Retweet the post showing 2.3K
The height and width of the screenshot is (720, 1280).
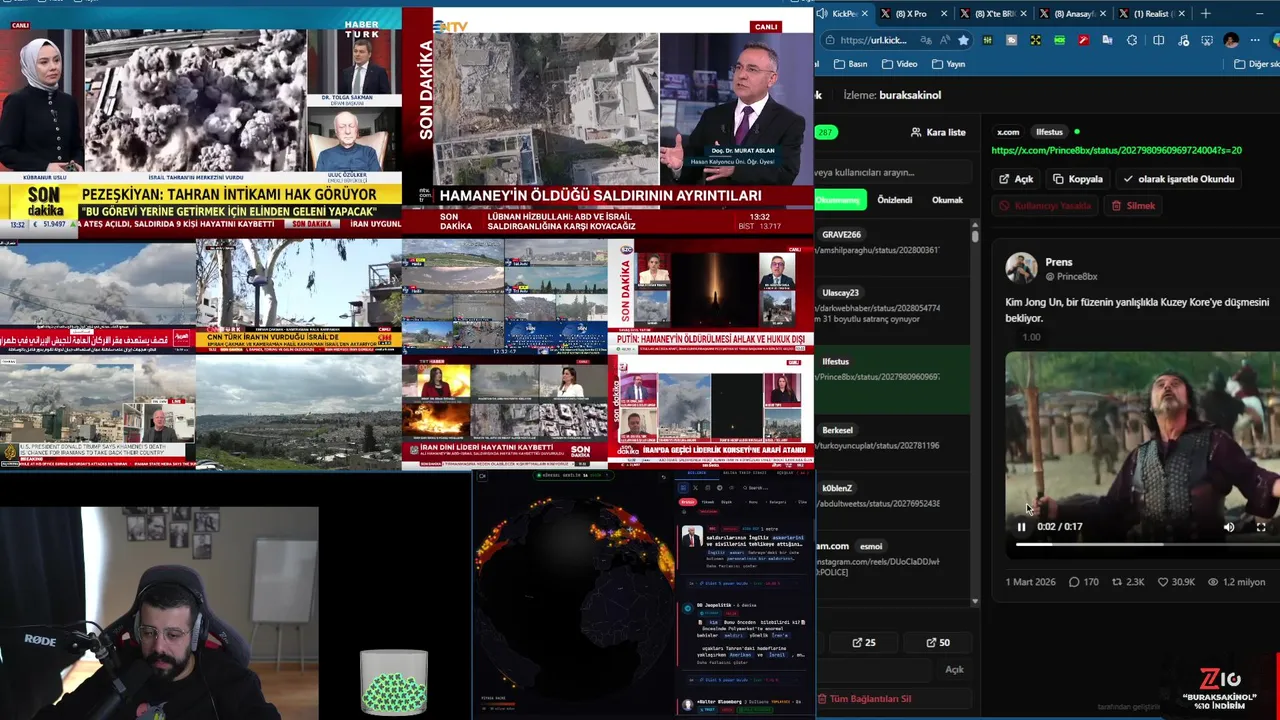[x=1128, y=582]
